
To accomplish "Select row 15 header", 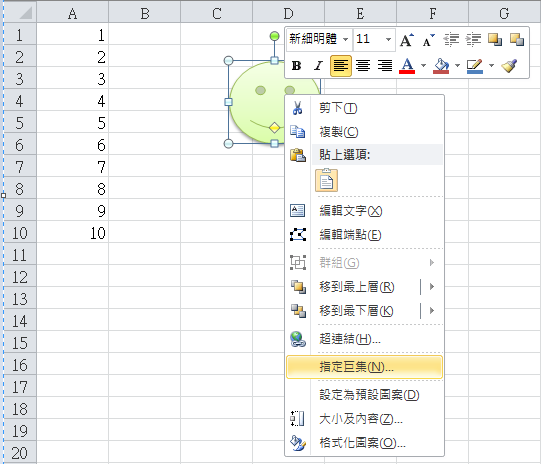I will (x=20, y=343).
